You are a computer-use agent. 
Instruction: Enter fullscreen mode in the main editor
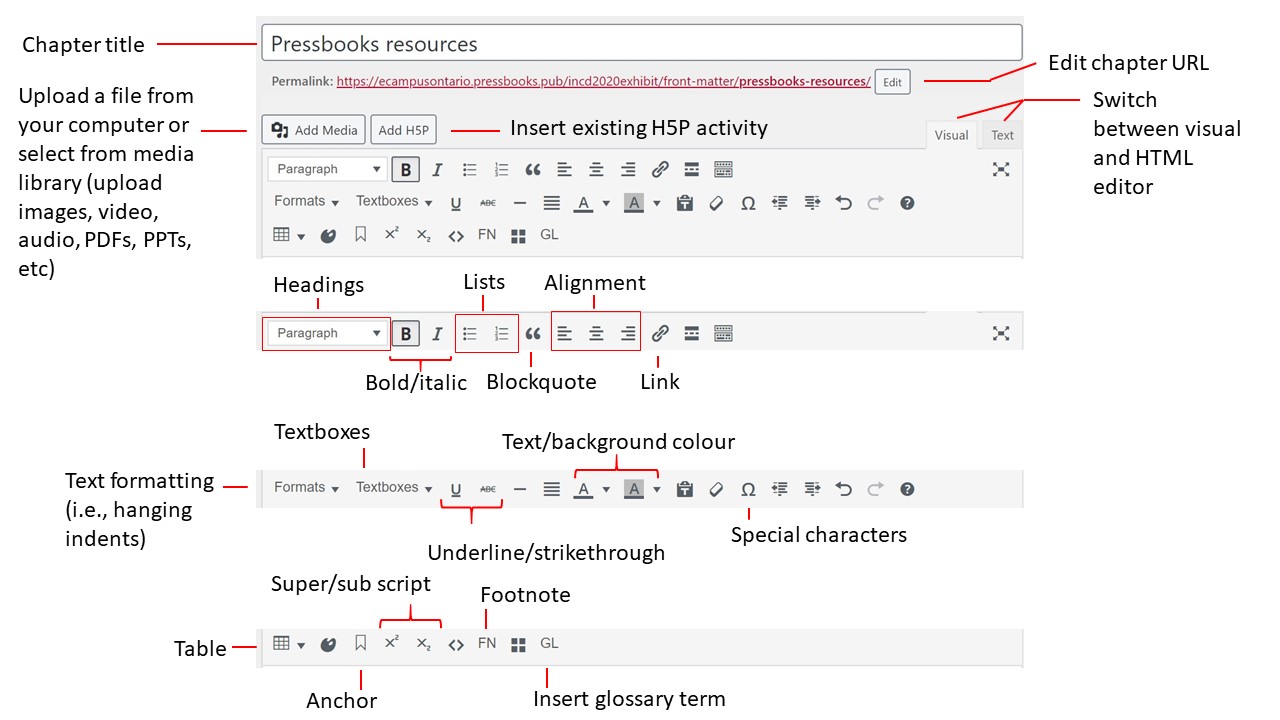(x=1001, y=169)
